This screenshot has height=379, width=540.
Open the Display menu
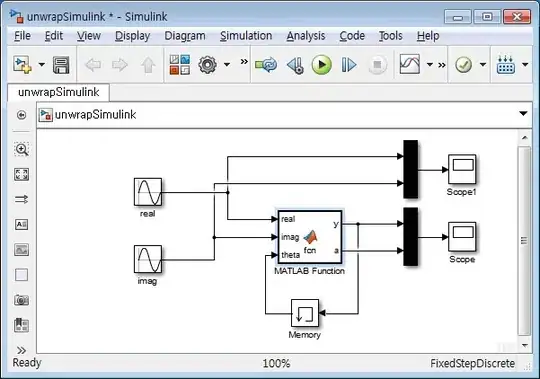coord(133,36)
